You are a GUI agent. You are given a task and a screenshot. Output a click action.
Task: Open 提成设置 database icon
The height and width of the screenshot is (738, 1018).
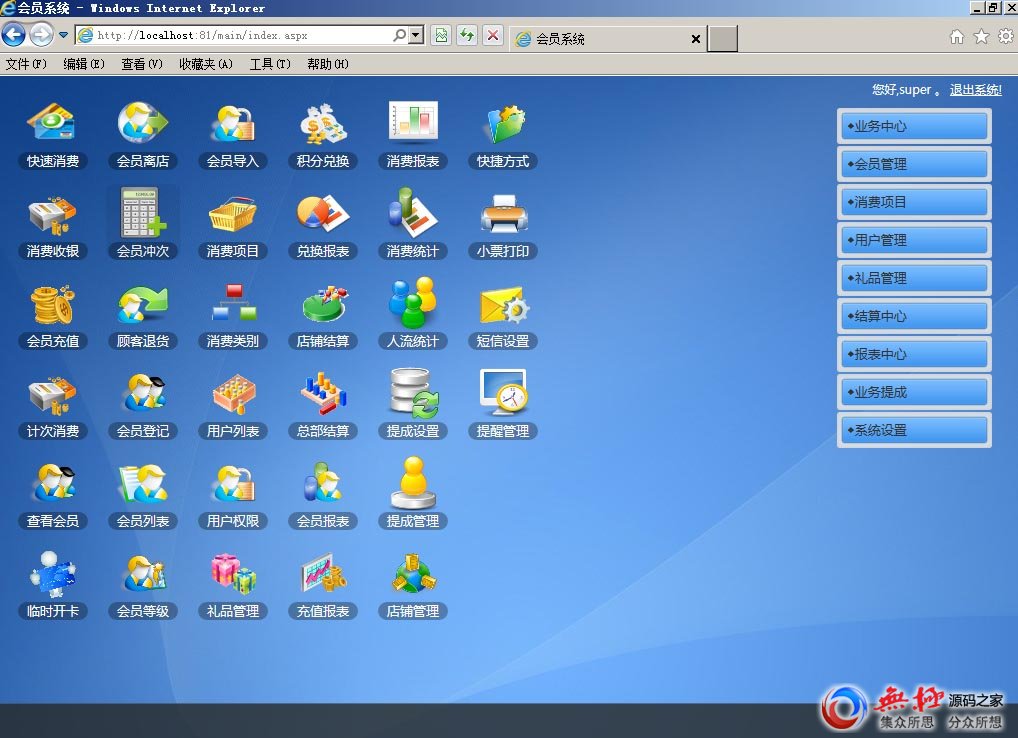click(413, 405)
